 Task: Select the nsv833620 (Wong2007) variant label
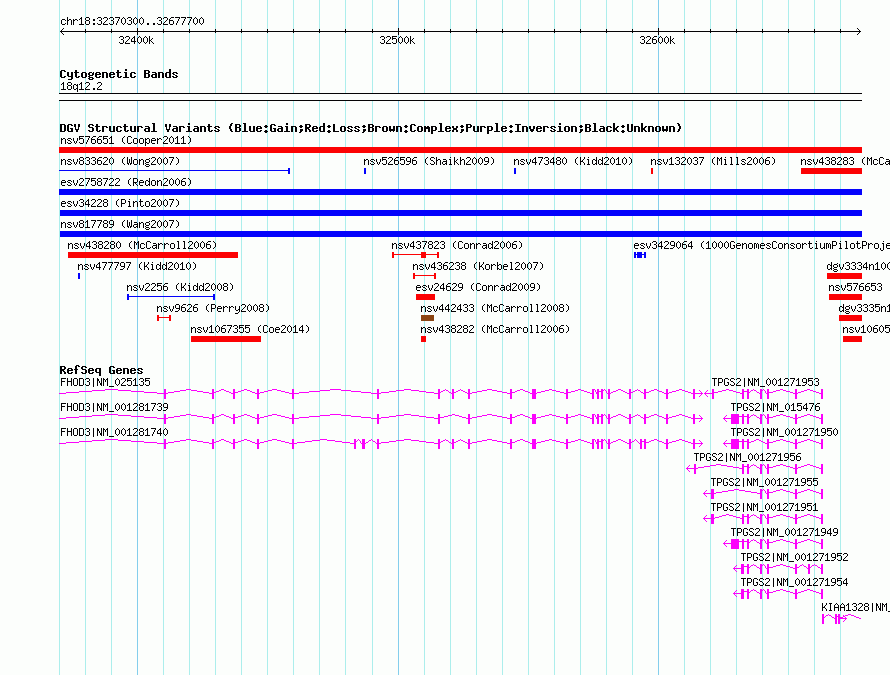(x=120, y=161)
